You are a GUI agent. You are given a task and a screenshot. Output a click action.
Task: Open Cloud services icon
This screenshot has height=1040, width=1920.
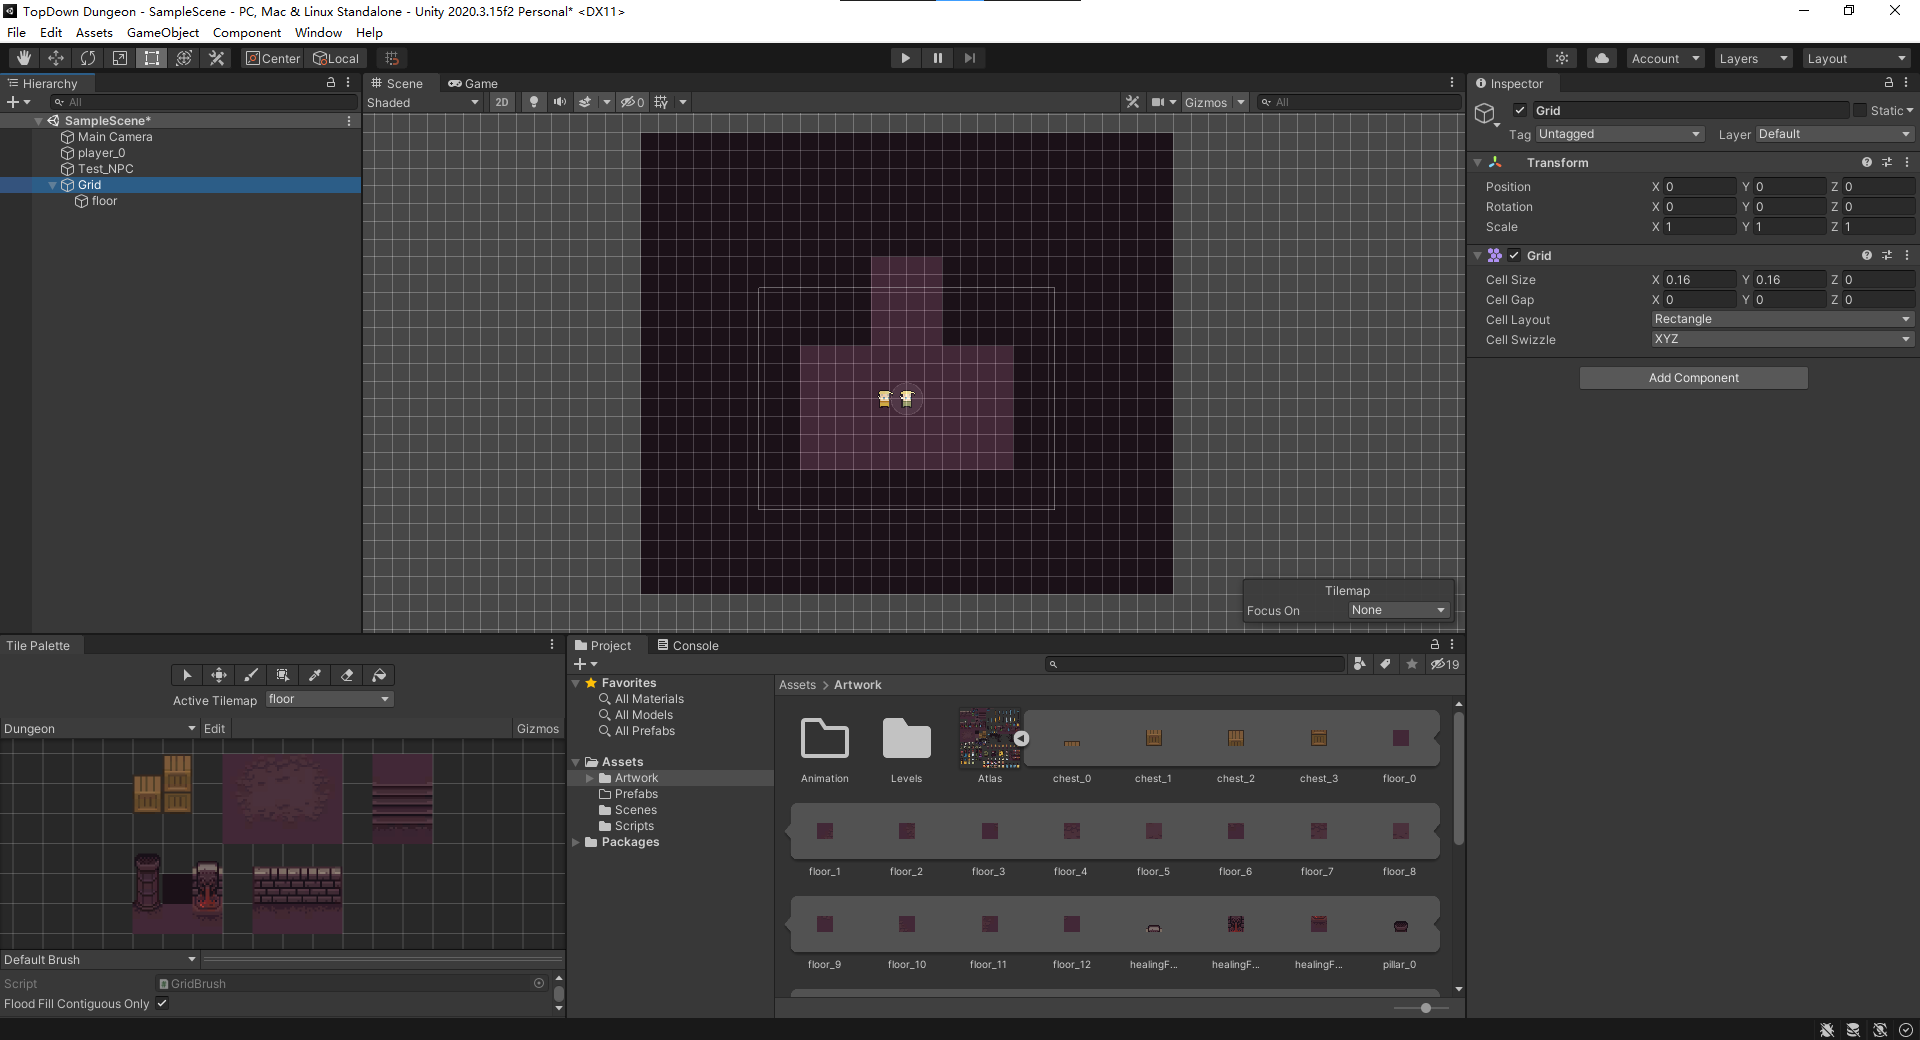pos(1602,58)
